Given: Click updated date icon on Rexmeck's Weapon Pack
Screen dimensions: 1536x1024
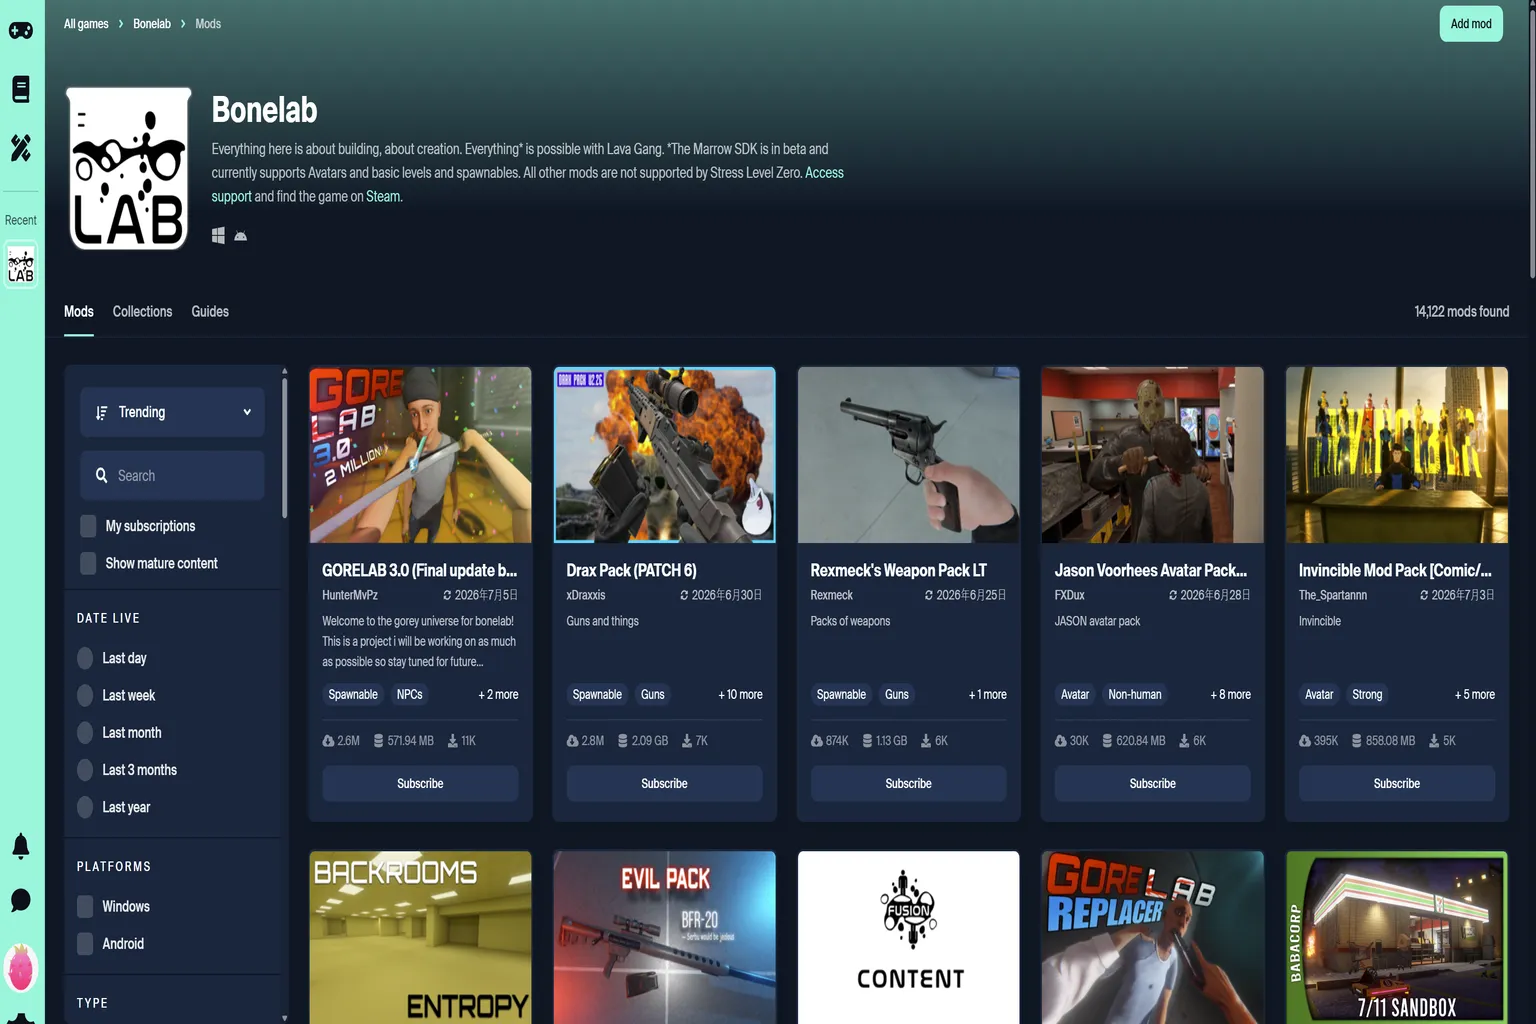Looking at the screenshot, I should [928, 595].
